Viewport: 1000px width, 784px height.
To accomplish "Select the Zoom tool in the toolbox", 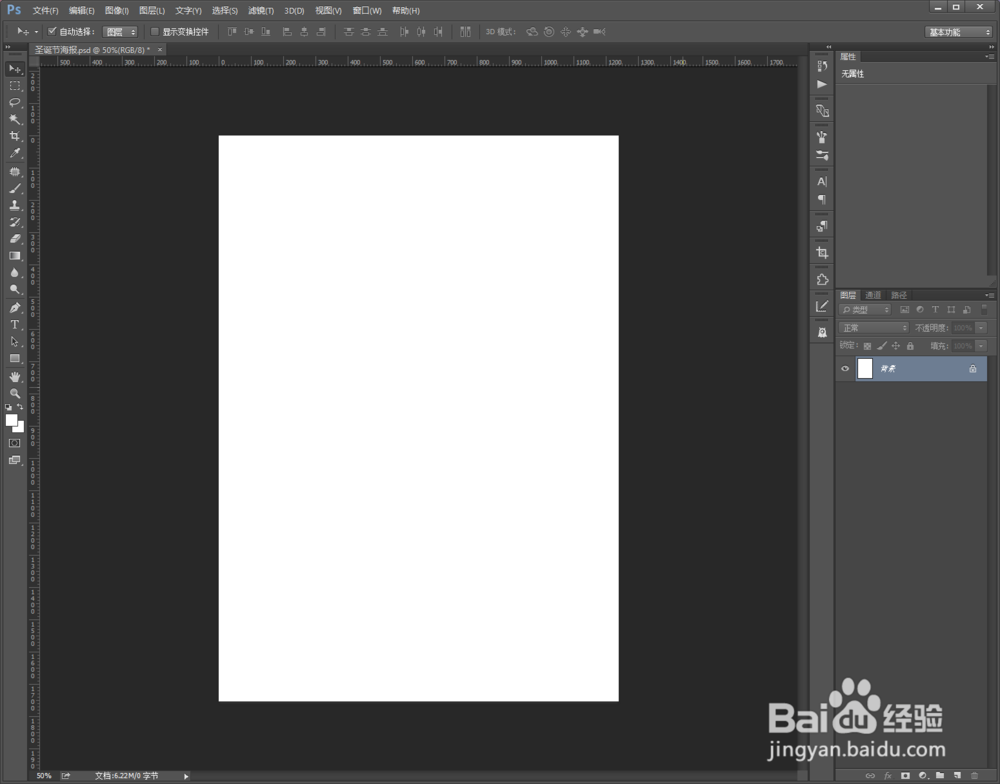I will tap(14, 394).
